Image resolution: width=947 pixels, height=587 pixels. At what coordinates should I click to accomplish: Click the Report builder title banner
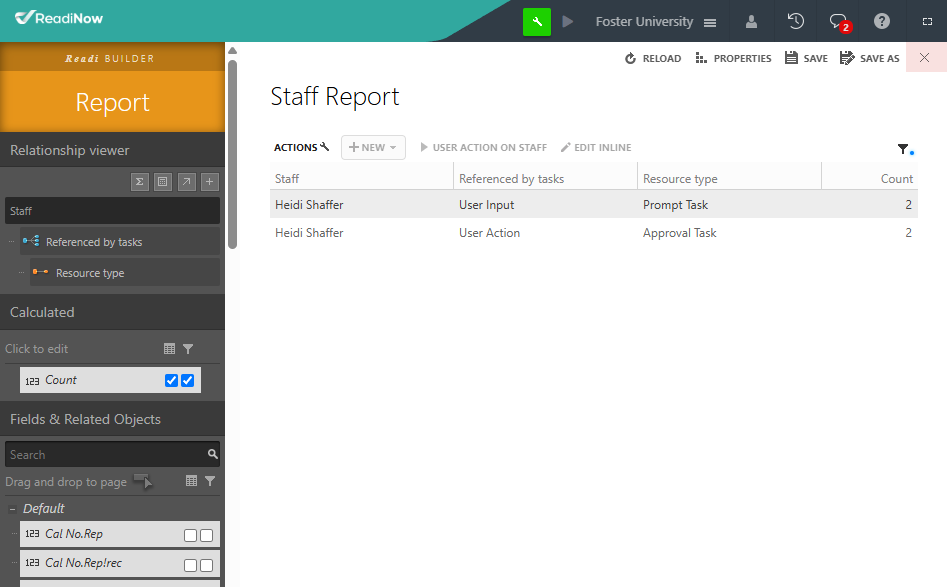tap(112, 102)
